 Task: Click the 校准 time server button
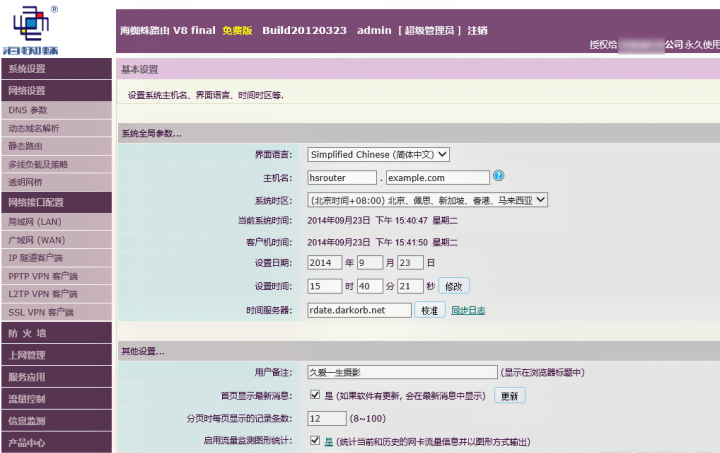[x=429, y=311]
